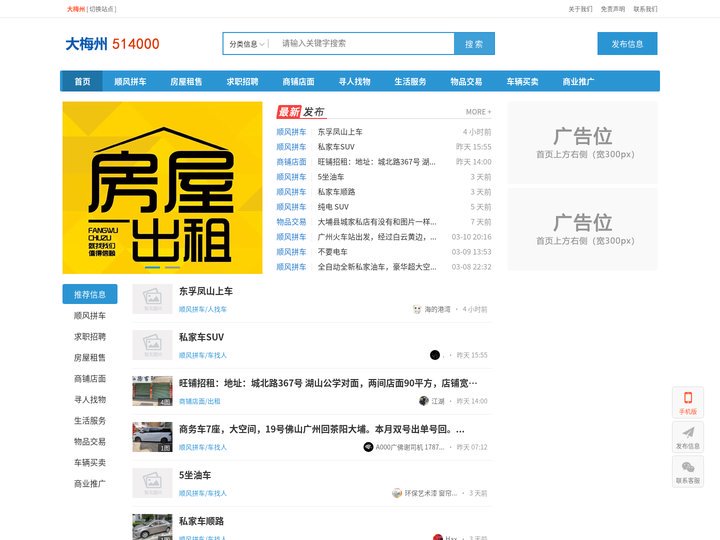The width and height of the screenshot is (720, 540).
Task: Click placeholder image icon for 私家车SUV listing
Action: click(152, 345)
